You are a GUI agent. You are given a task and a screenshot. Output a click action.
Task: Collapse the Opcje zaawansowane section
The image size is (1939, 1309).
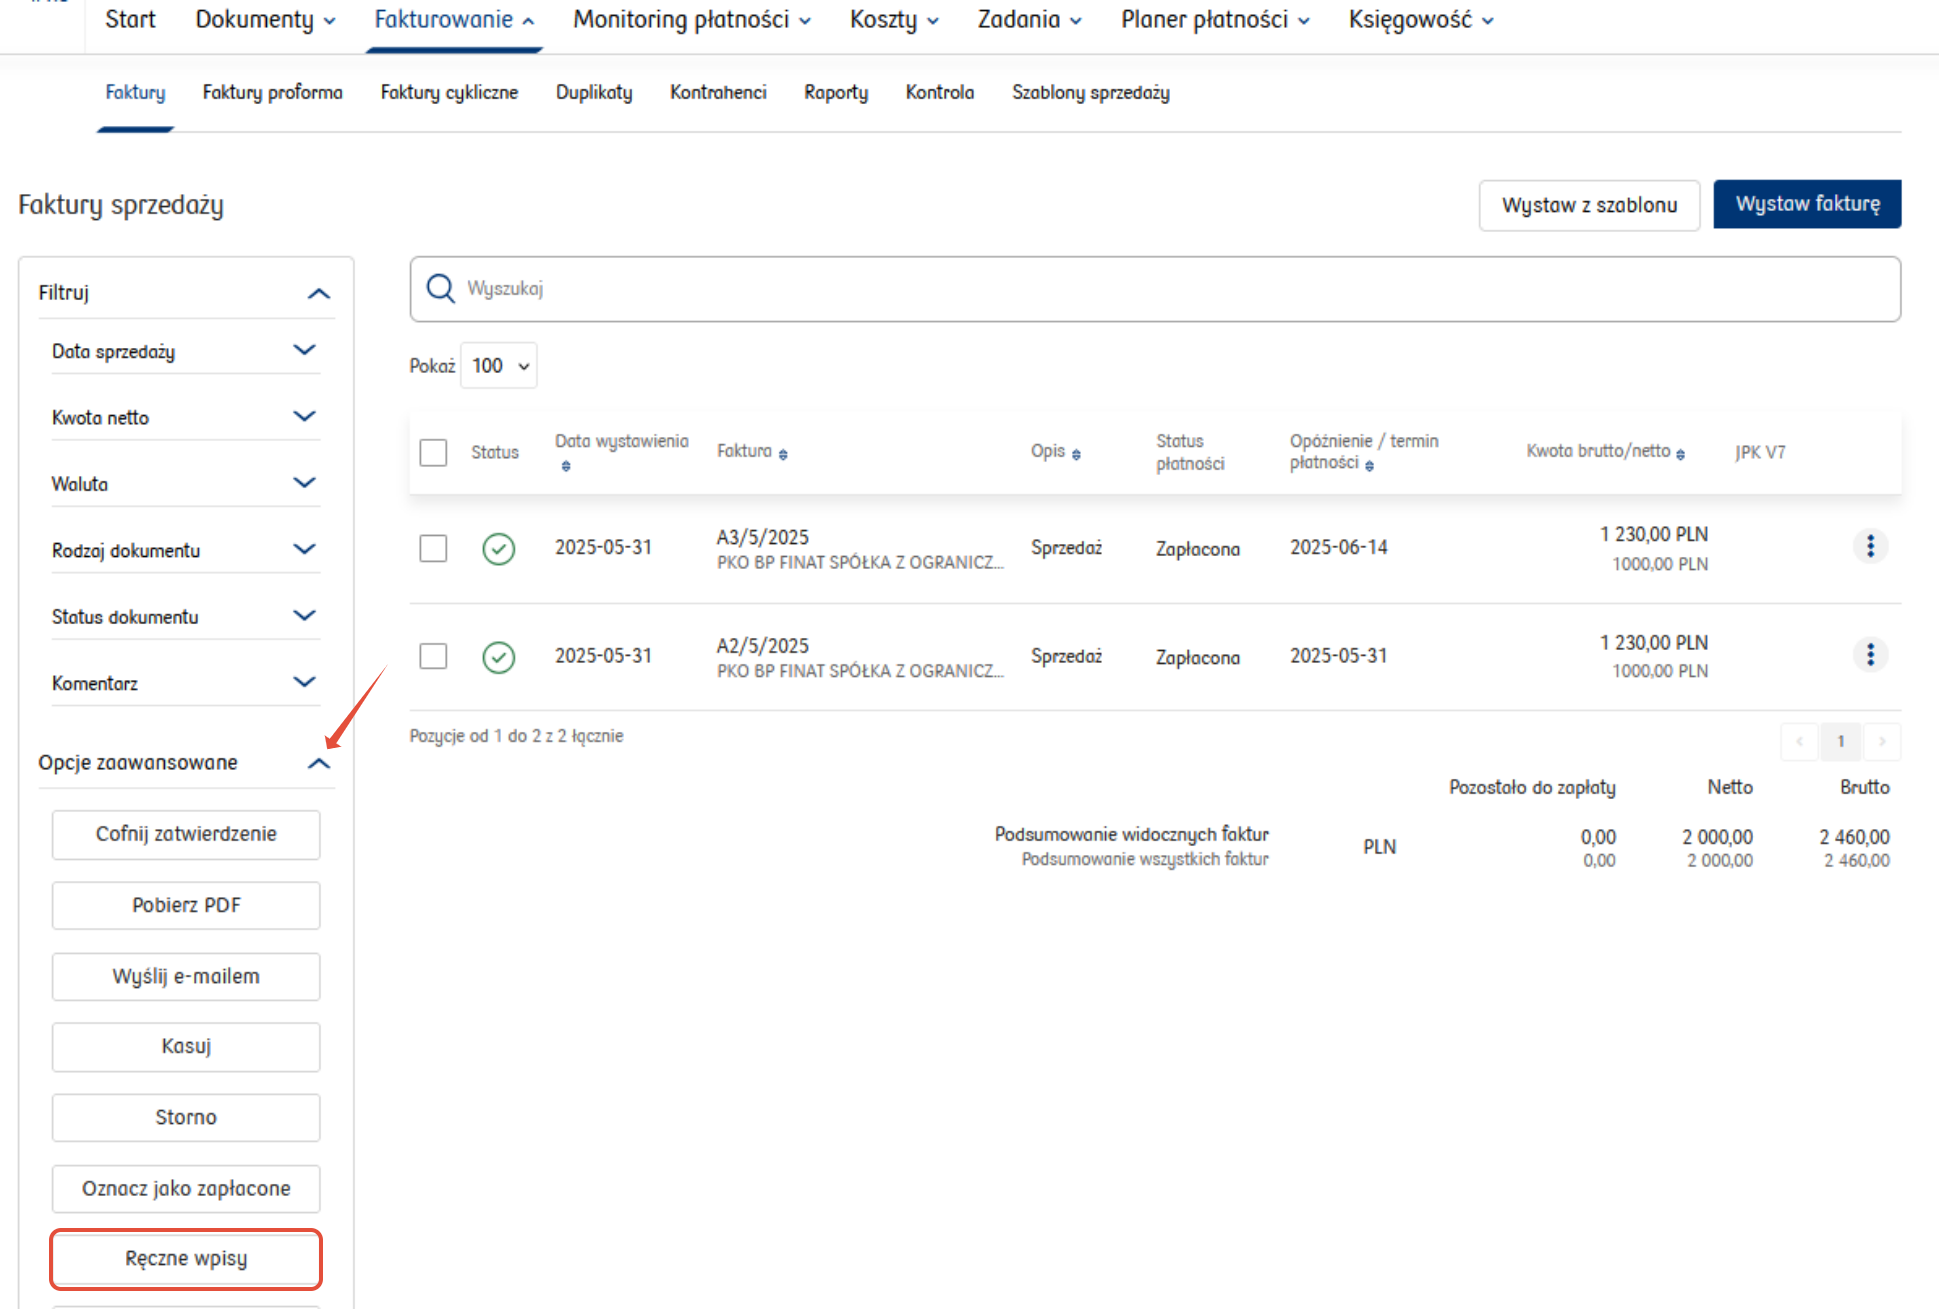[318, 764]
